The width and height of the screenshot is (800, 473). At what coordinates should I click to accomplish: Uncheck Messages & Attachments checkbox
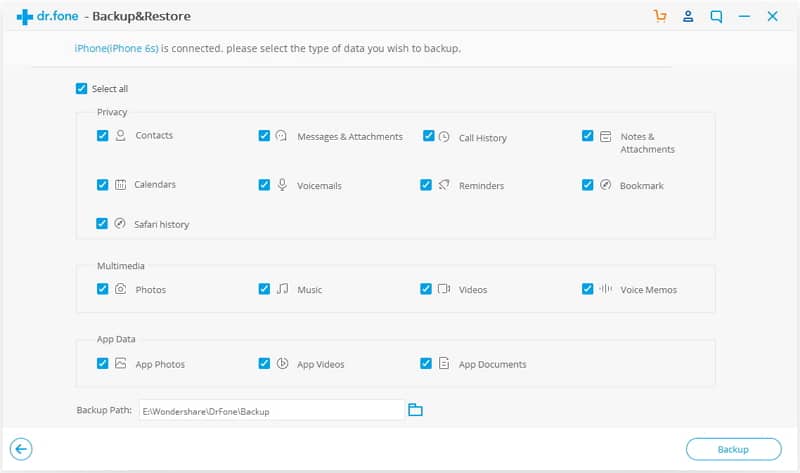[x=264, y=136]
